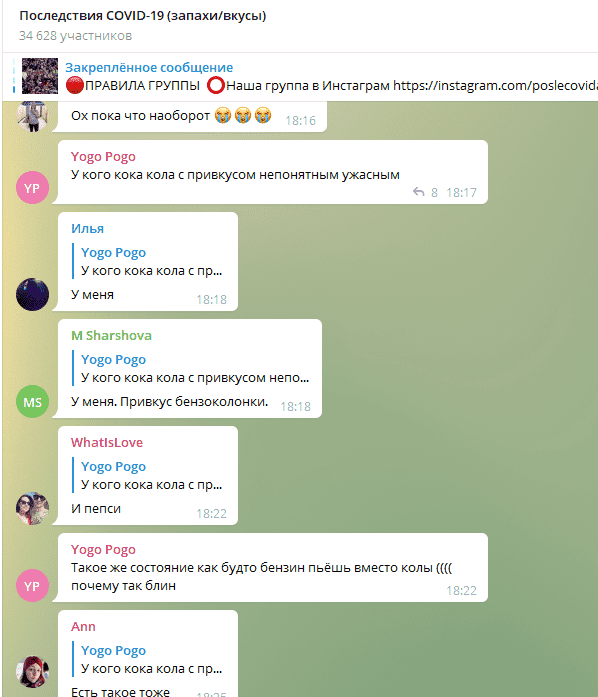Jump to quoted message in M Sharshova's reply
Viewport: 598px width, 697px height.
[x=193, y=369]
